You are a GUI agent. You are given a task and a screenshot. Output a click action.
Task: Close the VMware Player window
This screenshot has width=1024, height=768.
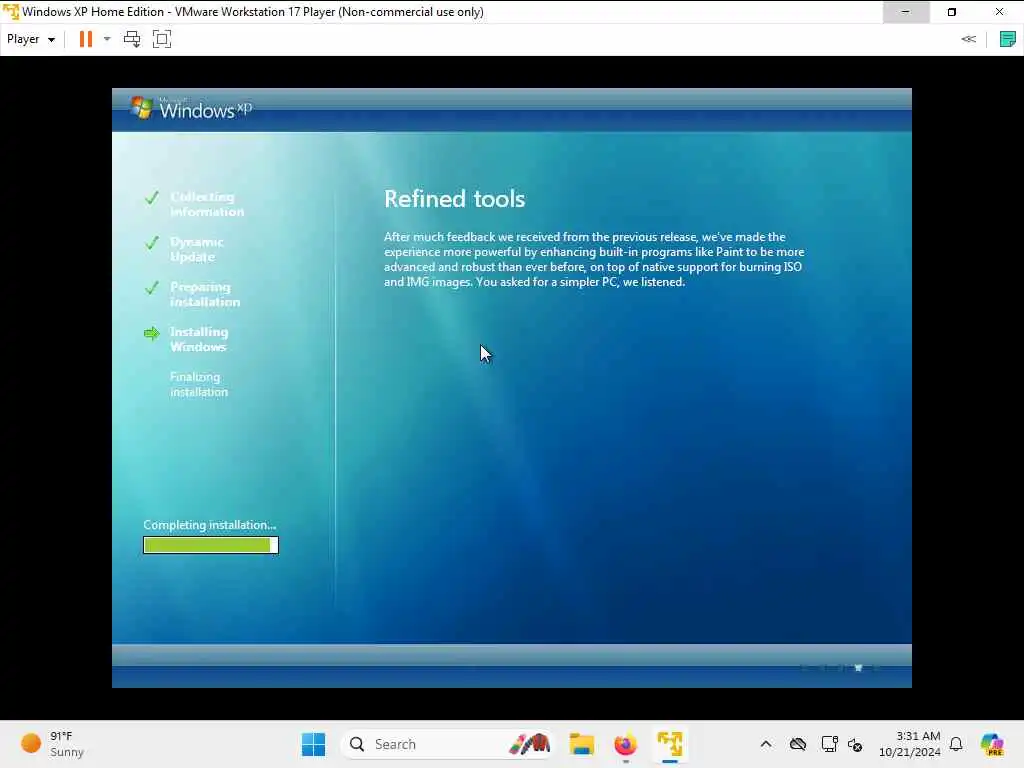click(999, 12)
